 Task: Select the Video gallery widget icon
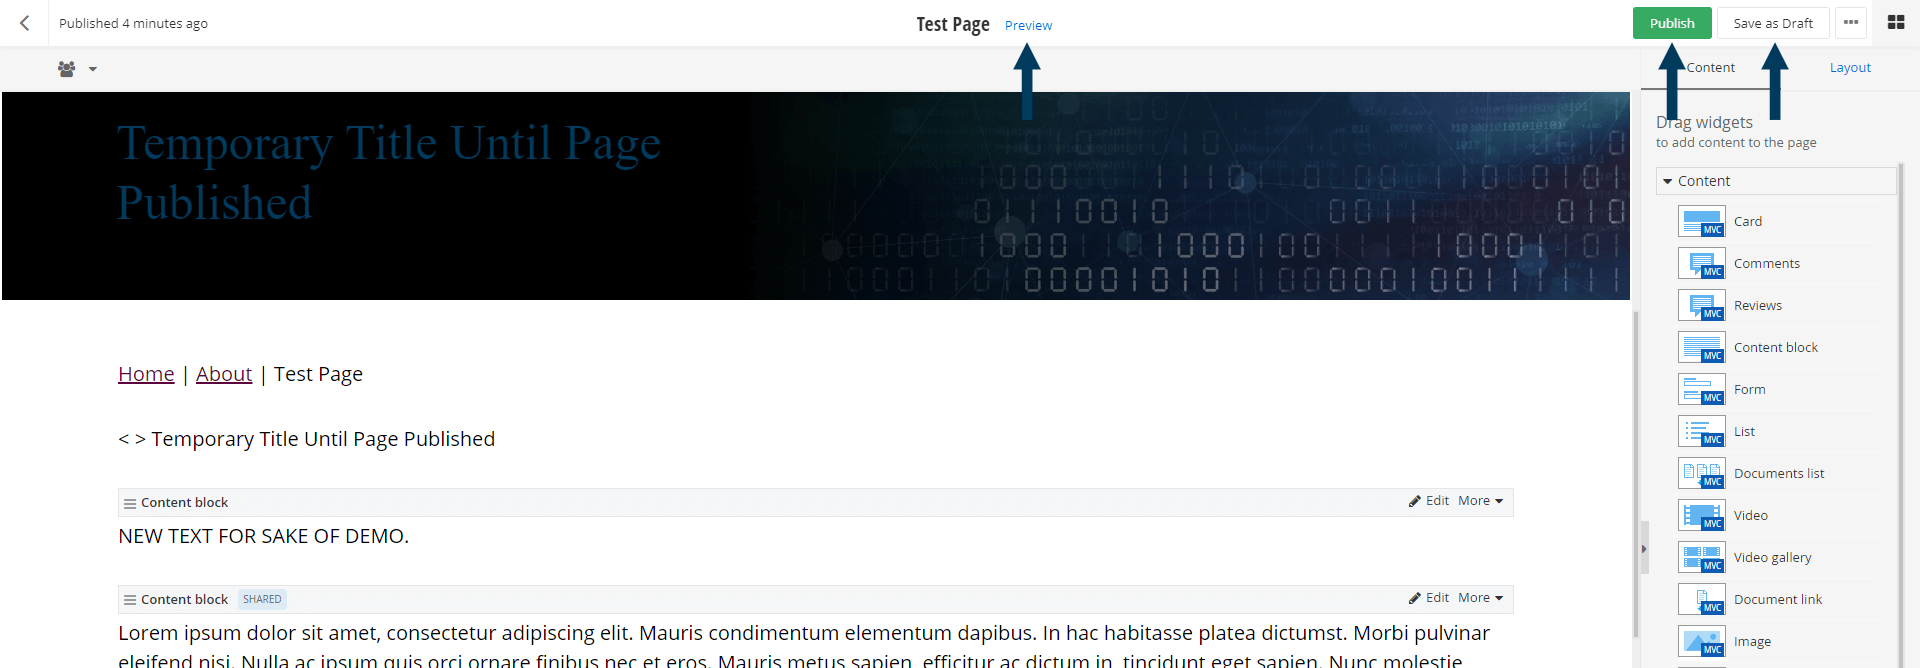point(1701,558)
